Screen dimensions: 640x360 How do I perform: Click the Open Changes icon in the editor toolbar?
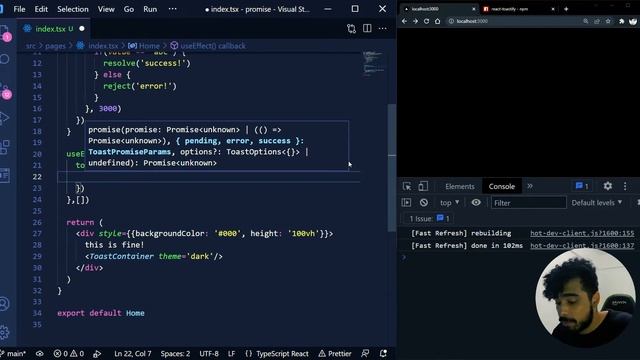click(351, 29)
